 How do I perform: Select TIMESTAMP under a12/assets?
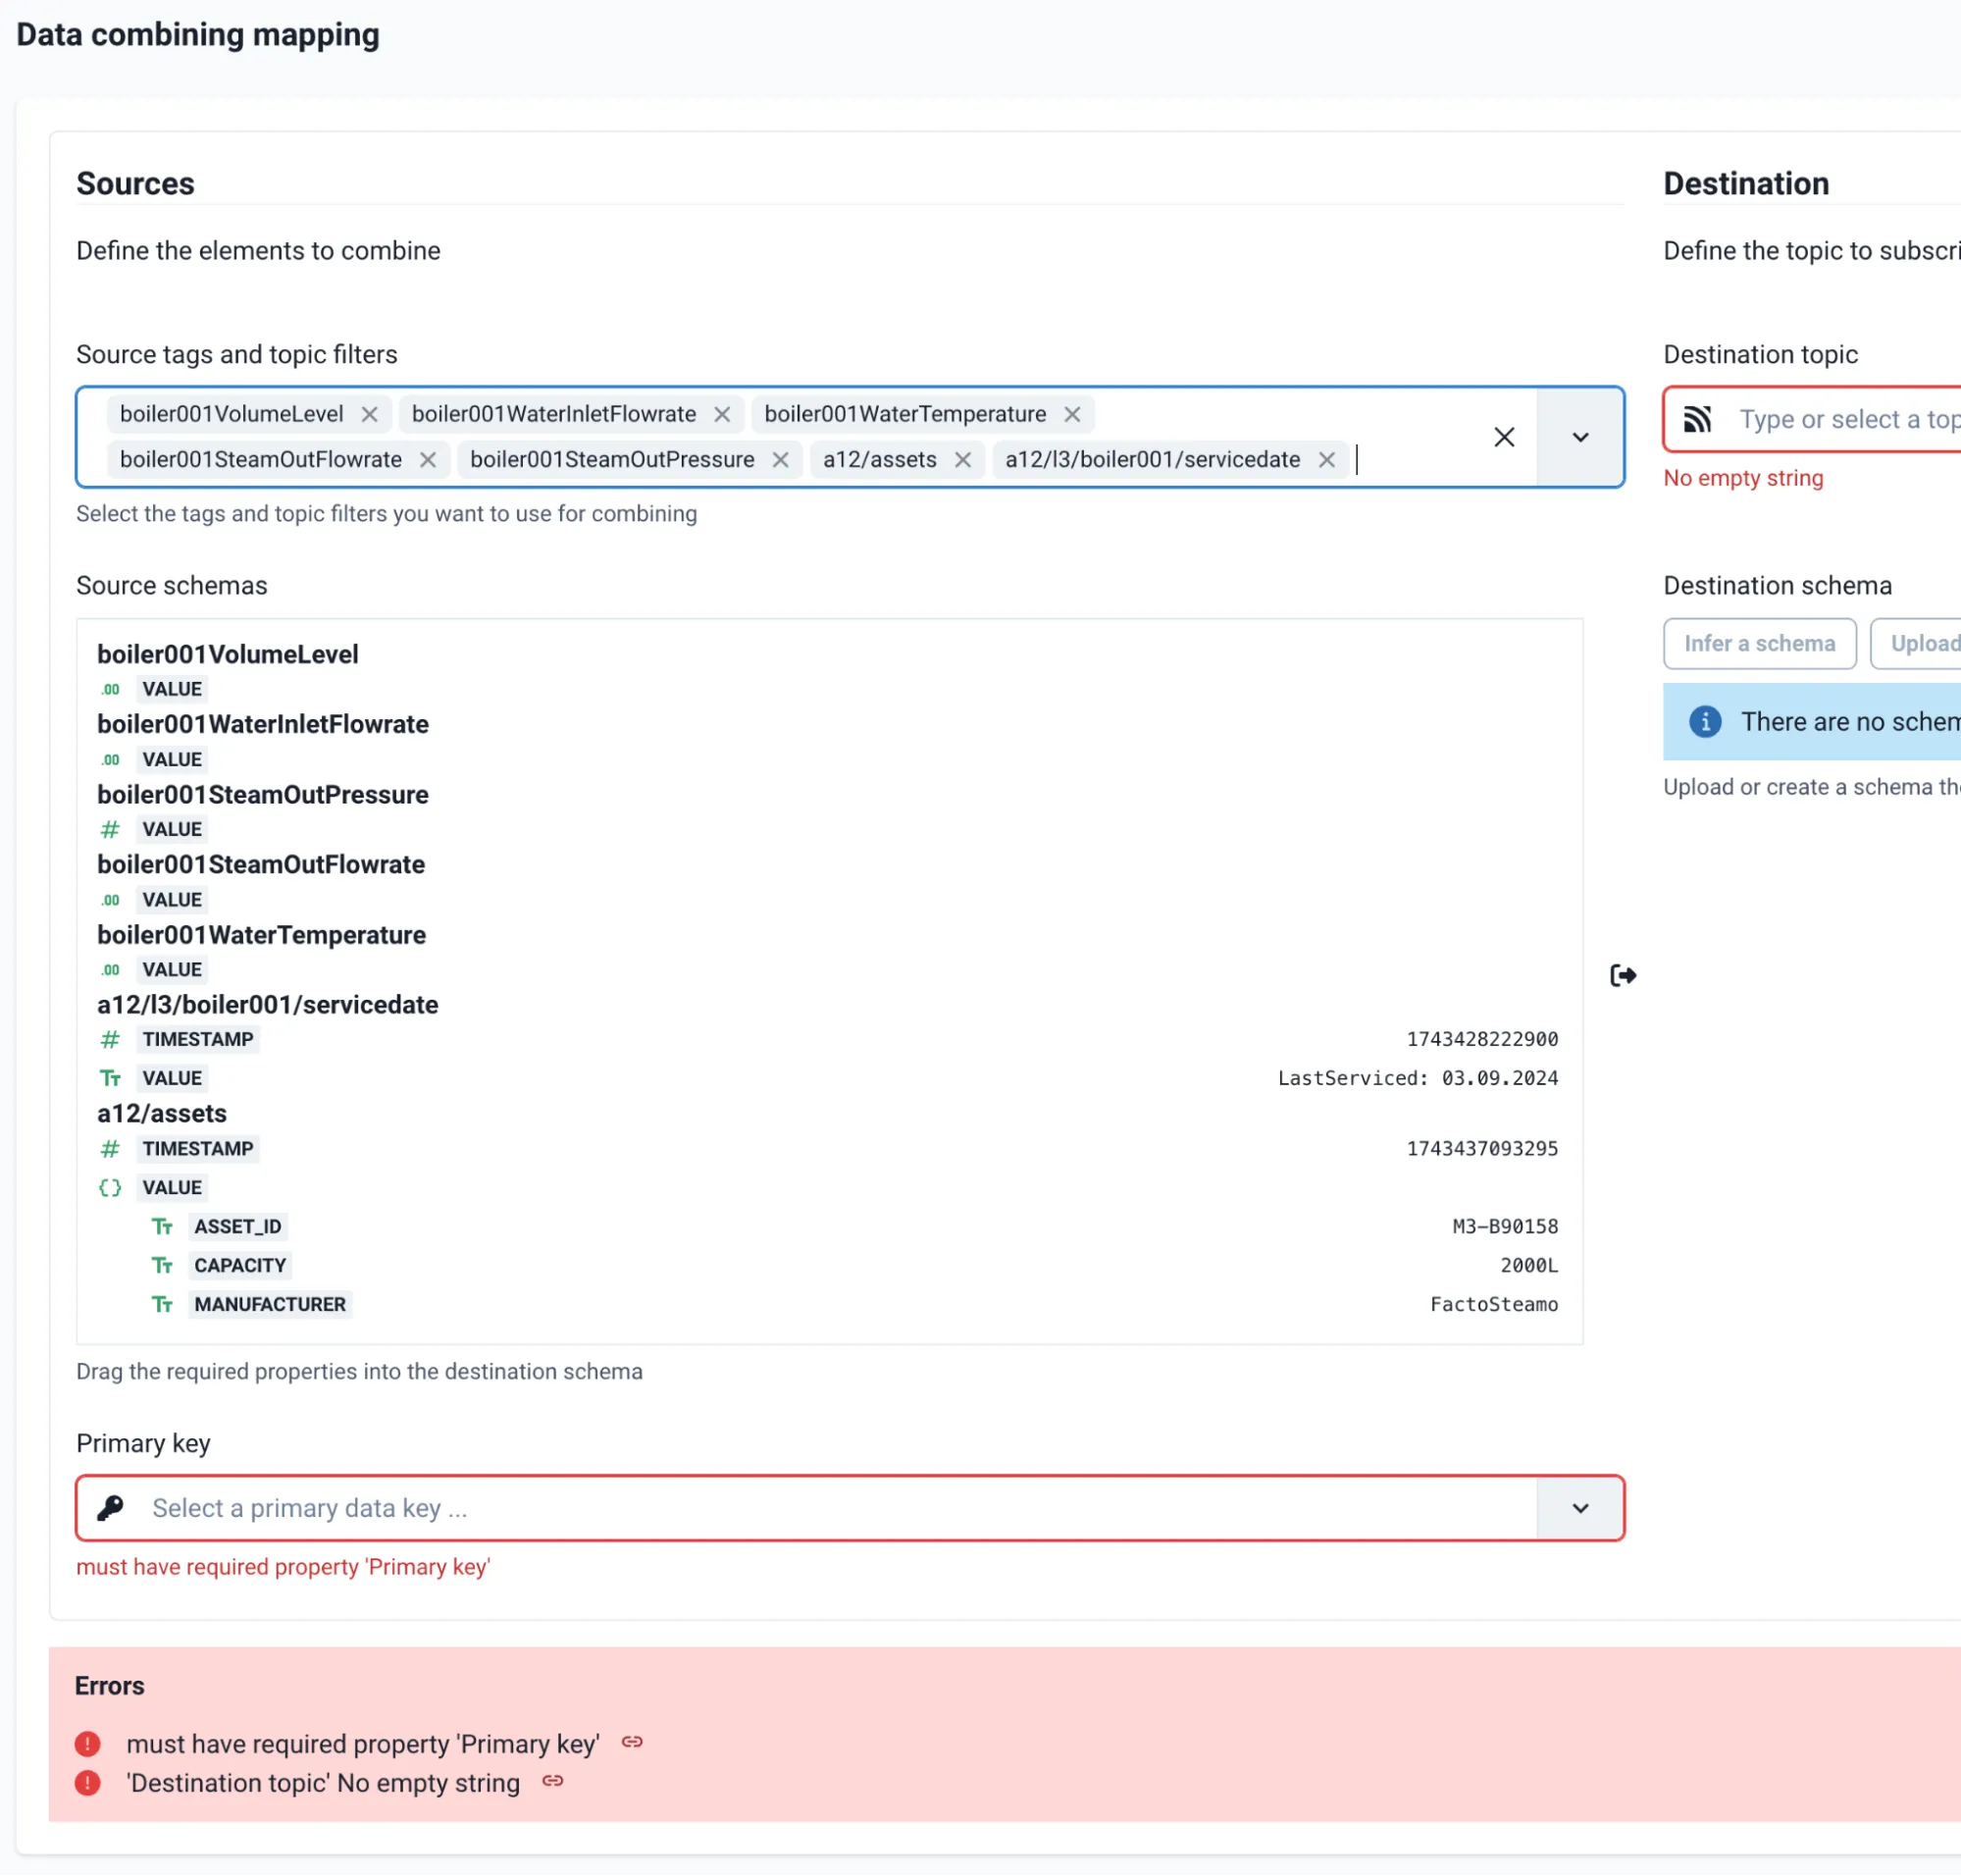(198, 1149)
